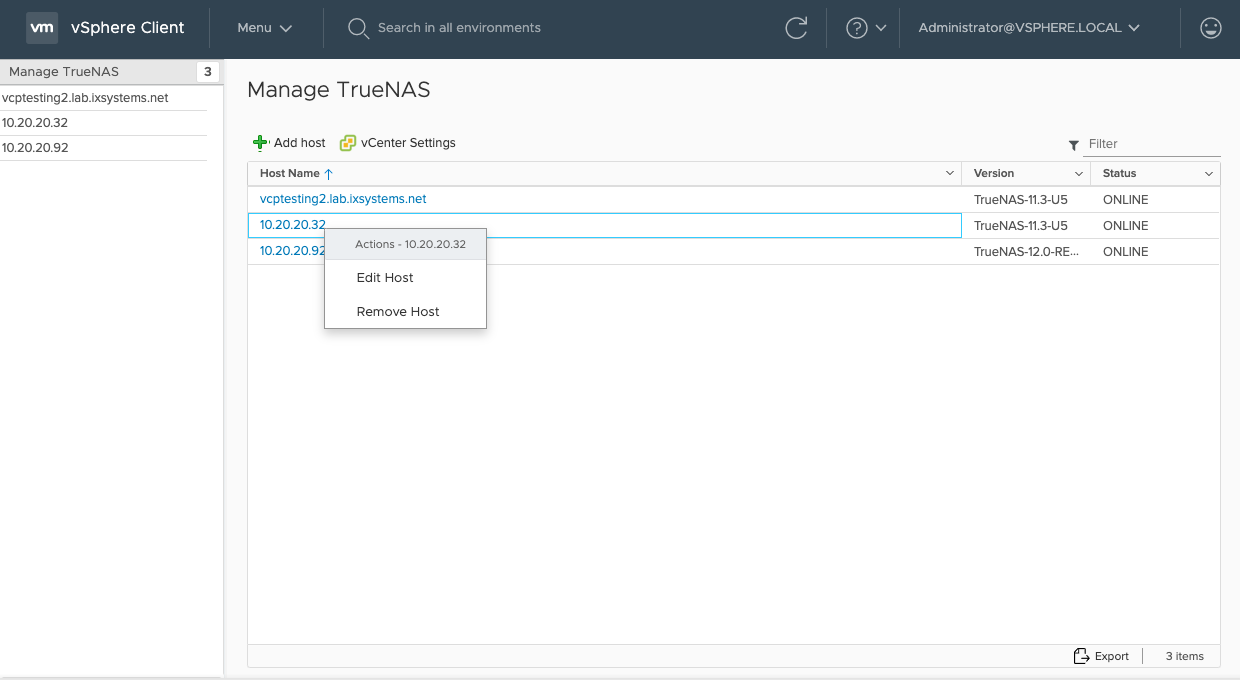Screen dimensions: 1240x680
Task: Open the Status column dropdown chevron
Action: (1208, 174)
